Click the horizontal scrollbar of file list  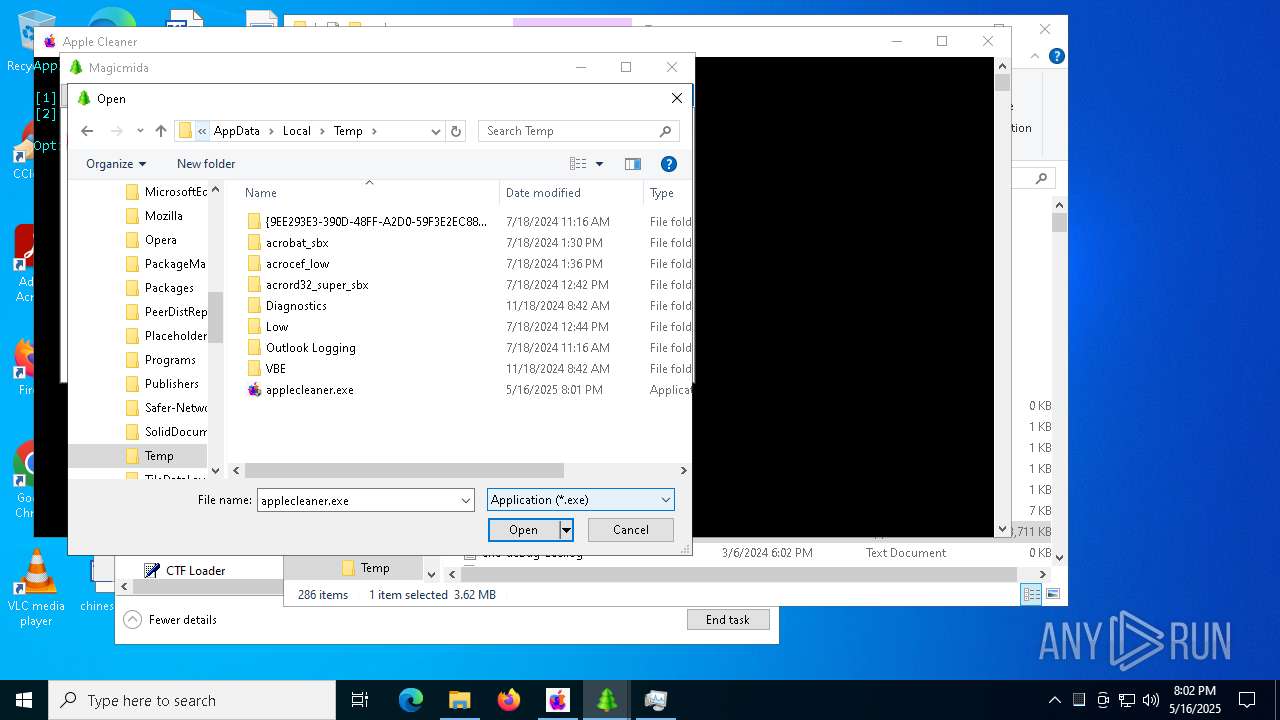click(x=404, y=470)
